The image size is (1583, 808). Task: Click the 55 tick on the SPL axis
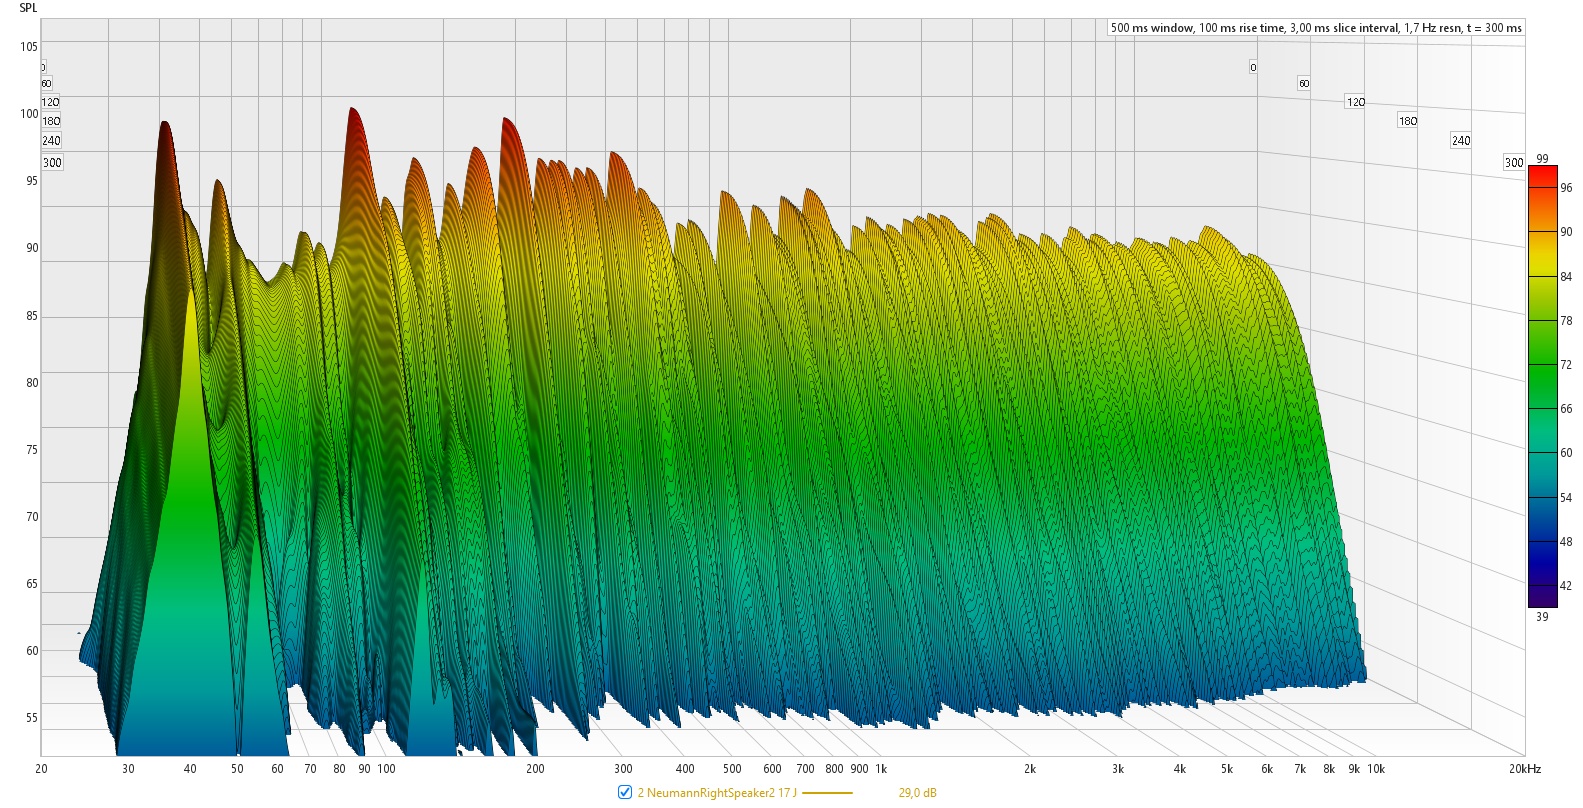[32, 718]
